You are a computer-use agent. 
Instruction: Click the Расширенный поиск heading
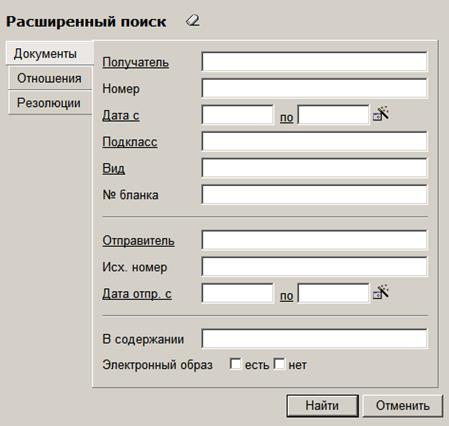tap(86, 22)
